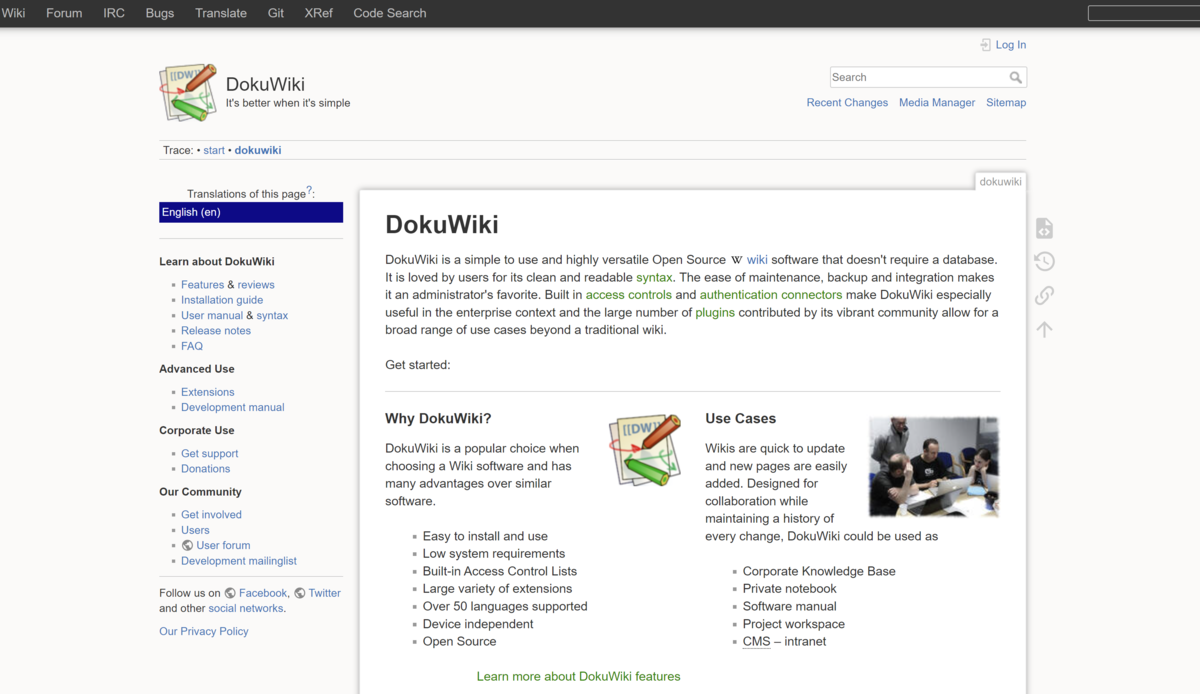Open Installation guide
Image resolution: width=1200 pixels, height=694 pixels.
click(x=222, y=300)
